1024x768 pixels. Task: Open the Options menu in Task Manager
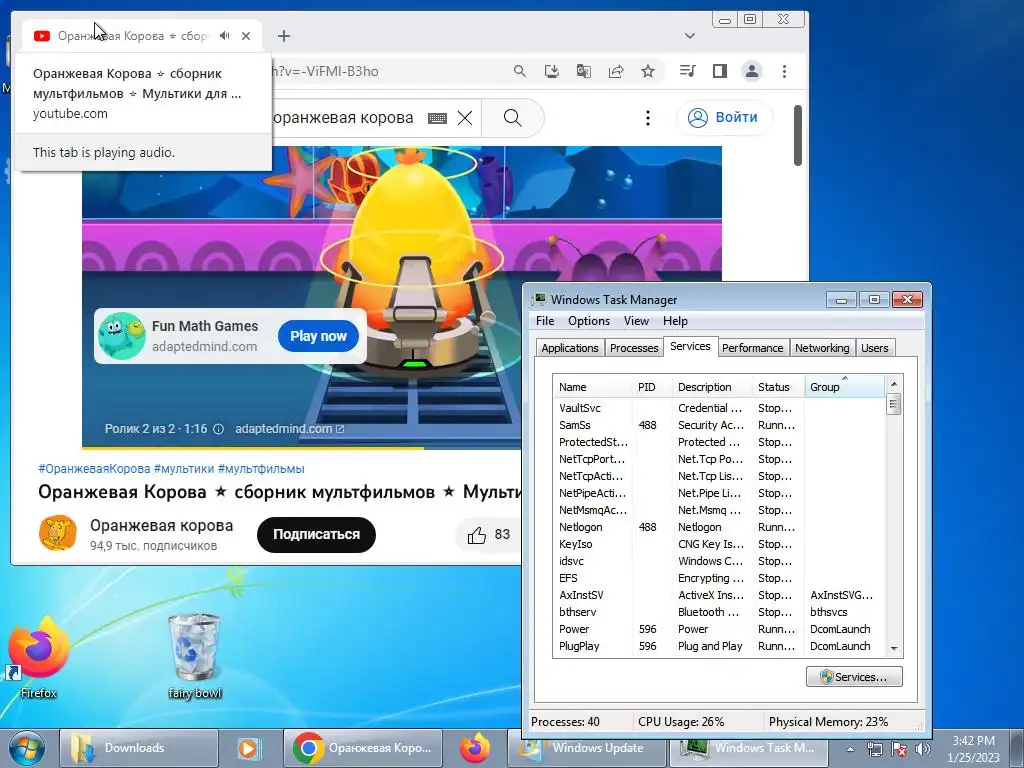[x=588, y=321]
